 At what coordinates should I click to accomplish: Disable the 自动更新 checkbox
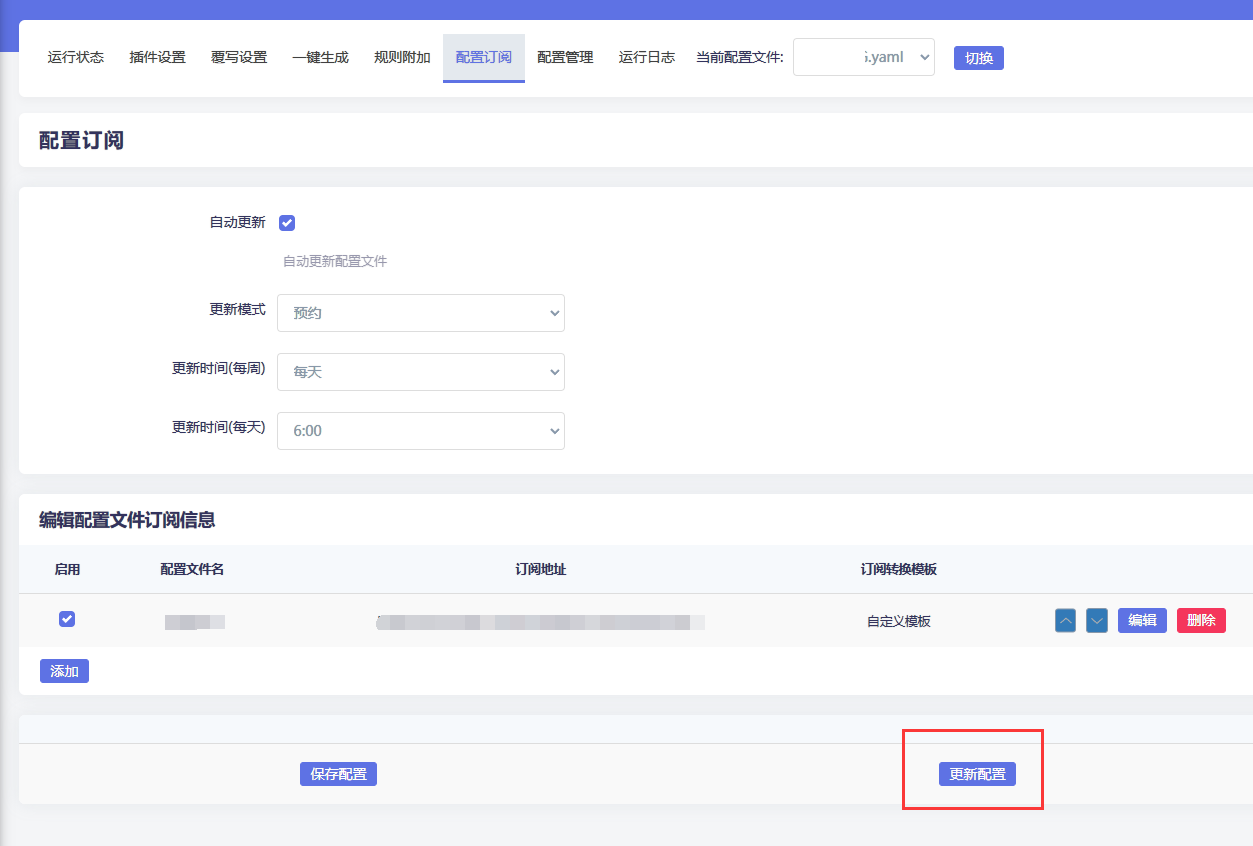tap(287, 223)
